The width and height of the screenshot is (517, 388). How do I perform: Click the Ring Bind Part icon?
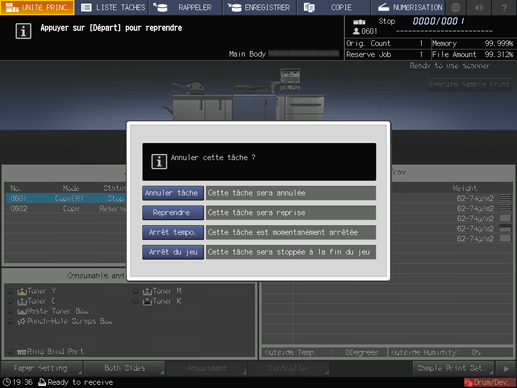click(22, 352)
